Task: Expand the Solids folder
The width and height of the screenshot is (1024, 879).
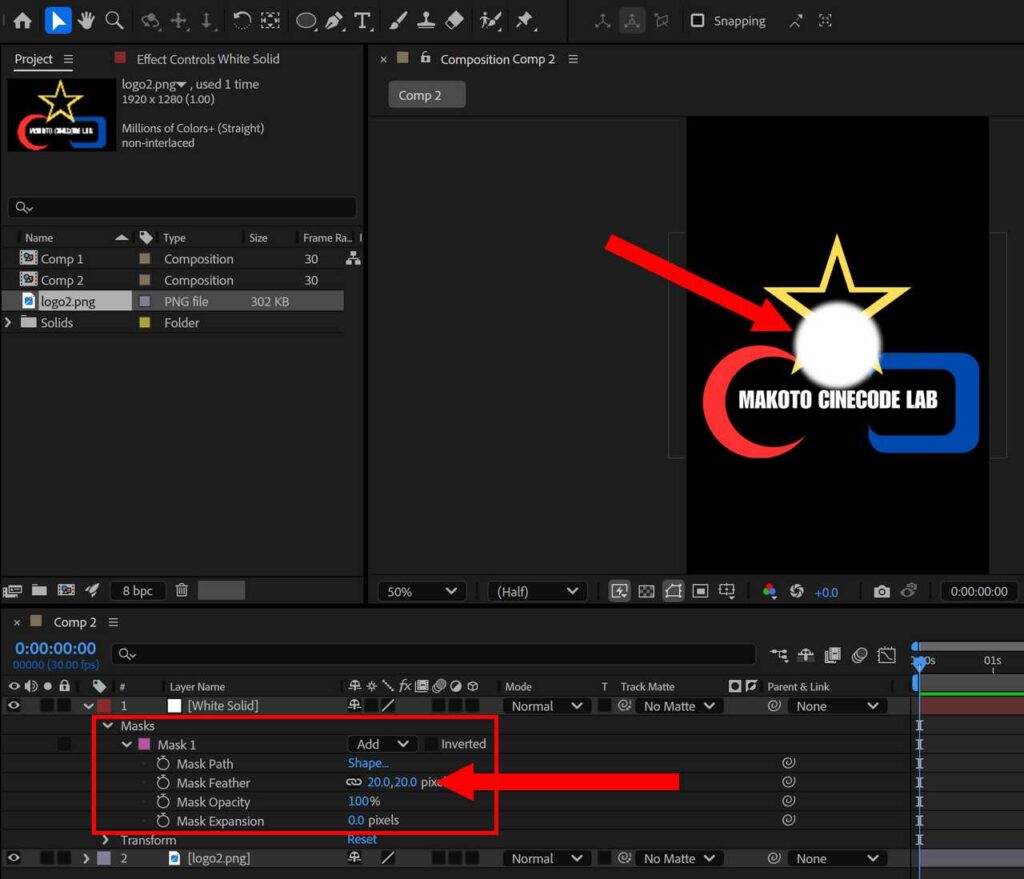Action: point(8,323)
